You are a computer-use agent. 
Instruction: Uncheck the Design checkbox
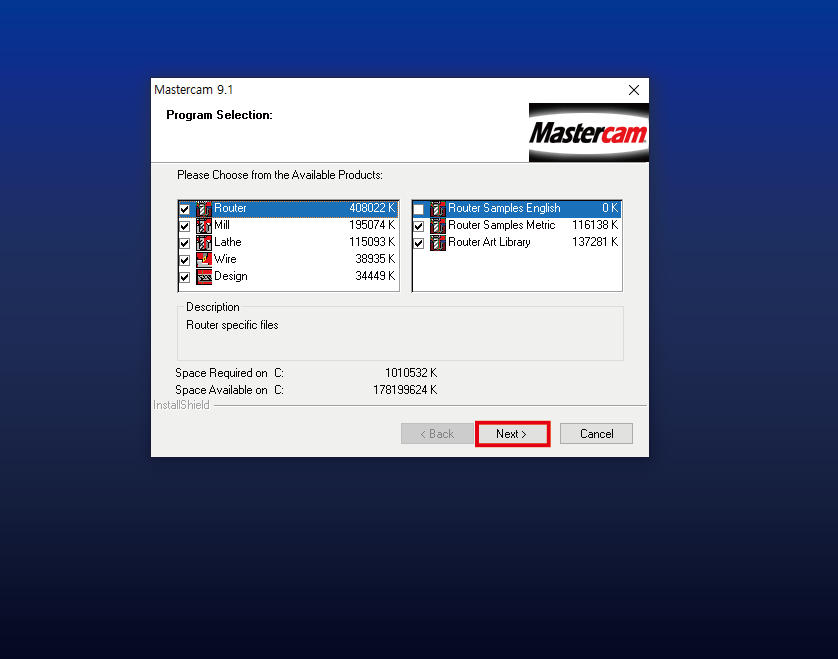point(184,277)
